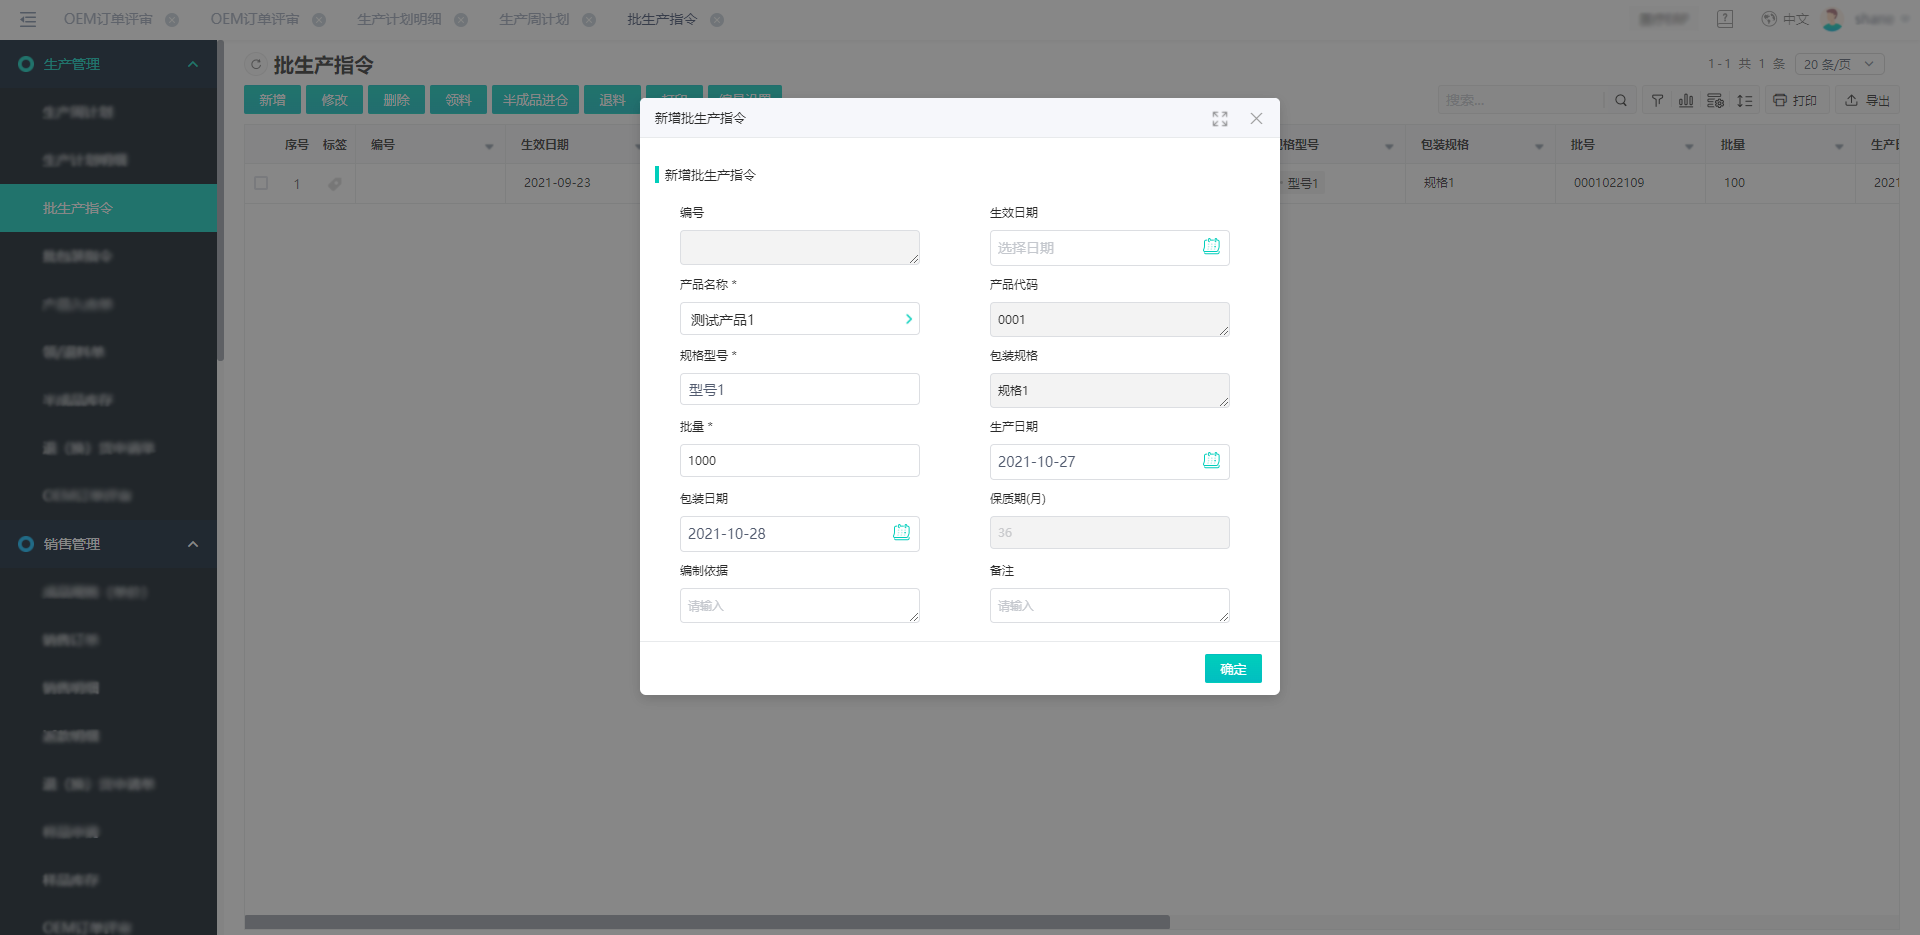
Task: Close the 生产计划明细 tab
Action: (x=461, y=20)
